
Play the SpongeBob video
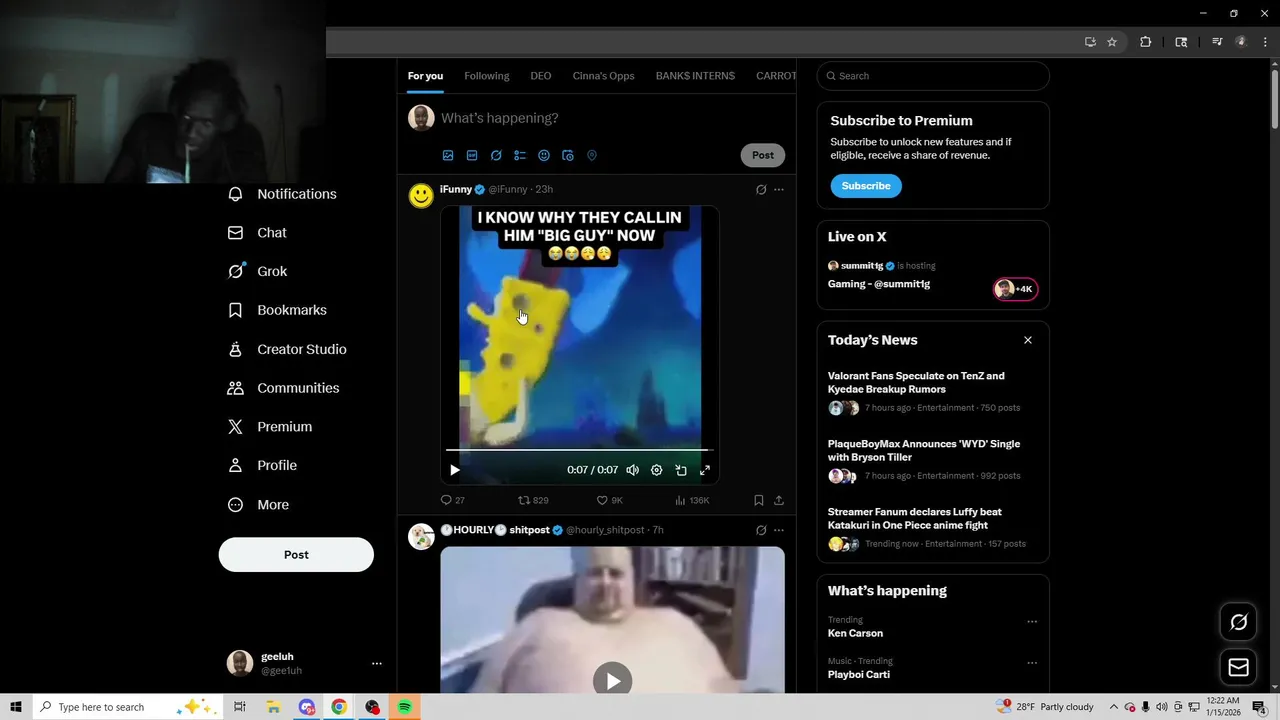pyautogui.click(x=455, y=470)
